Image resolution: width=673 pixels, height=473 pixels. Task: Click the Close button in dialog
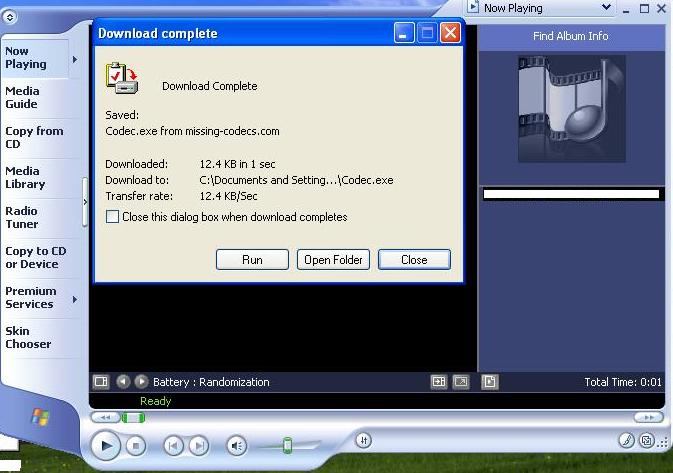[x=414, y=260]
